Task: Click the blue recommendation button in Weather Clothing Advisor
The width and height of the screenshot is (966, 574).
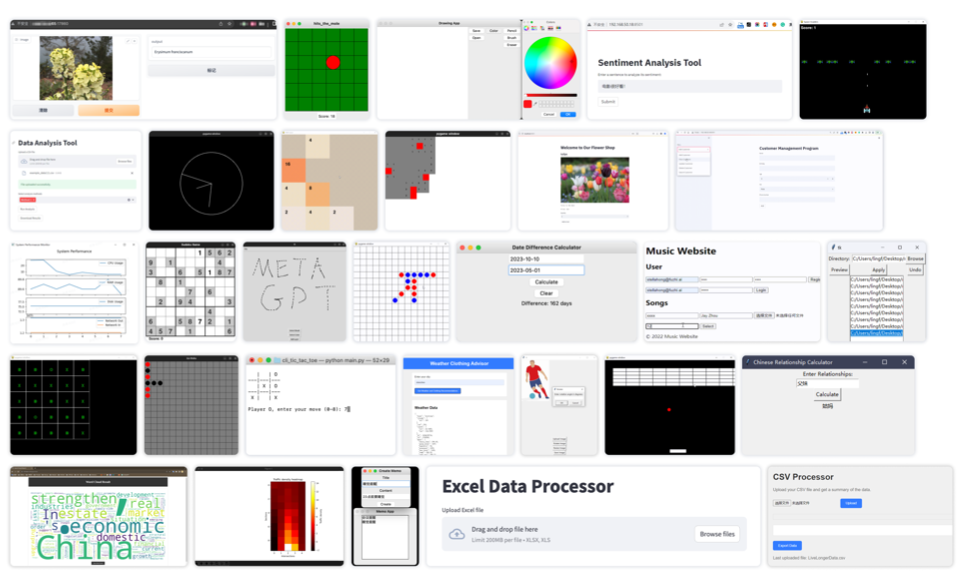Action: [x=437, y=391]
